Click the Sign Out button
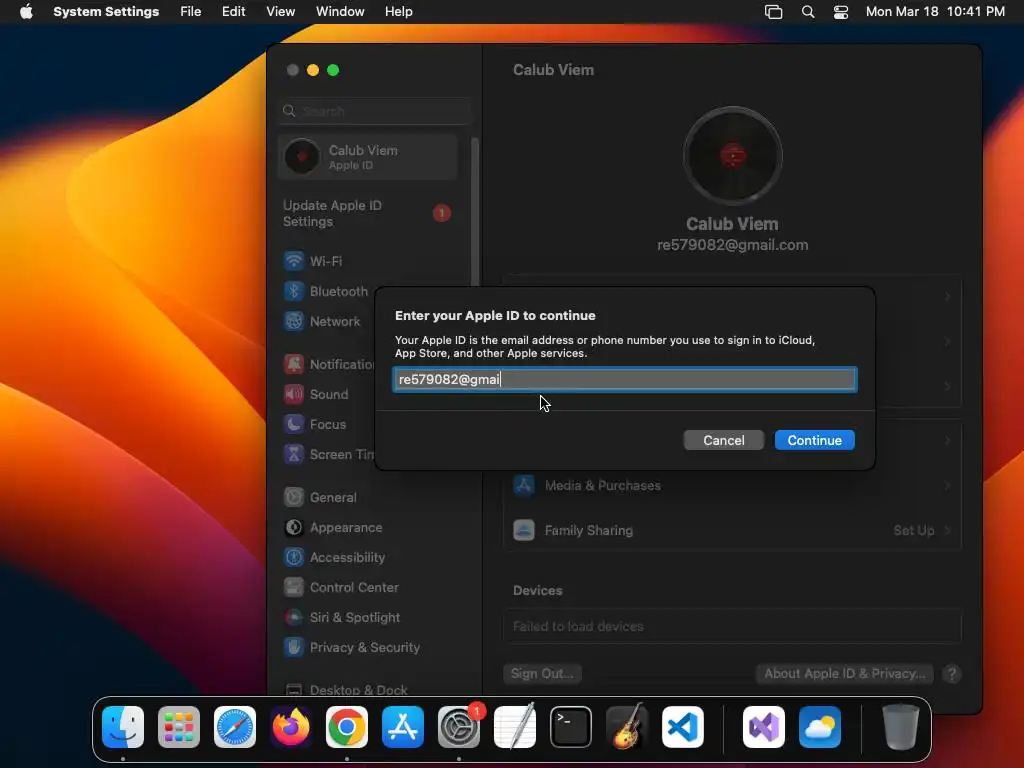The width and height of the screenshot is (1024, 768). (x=542, y=673)
